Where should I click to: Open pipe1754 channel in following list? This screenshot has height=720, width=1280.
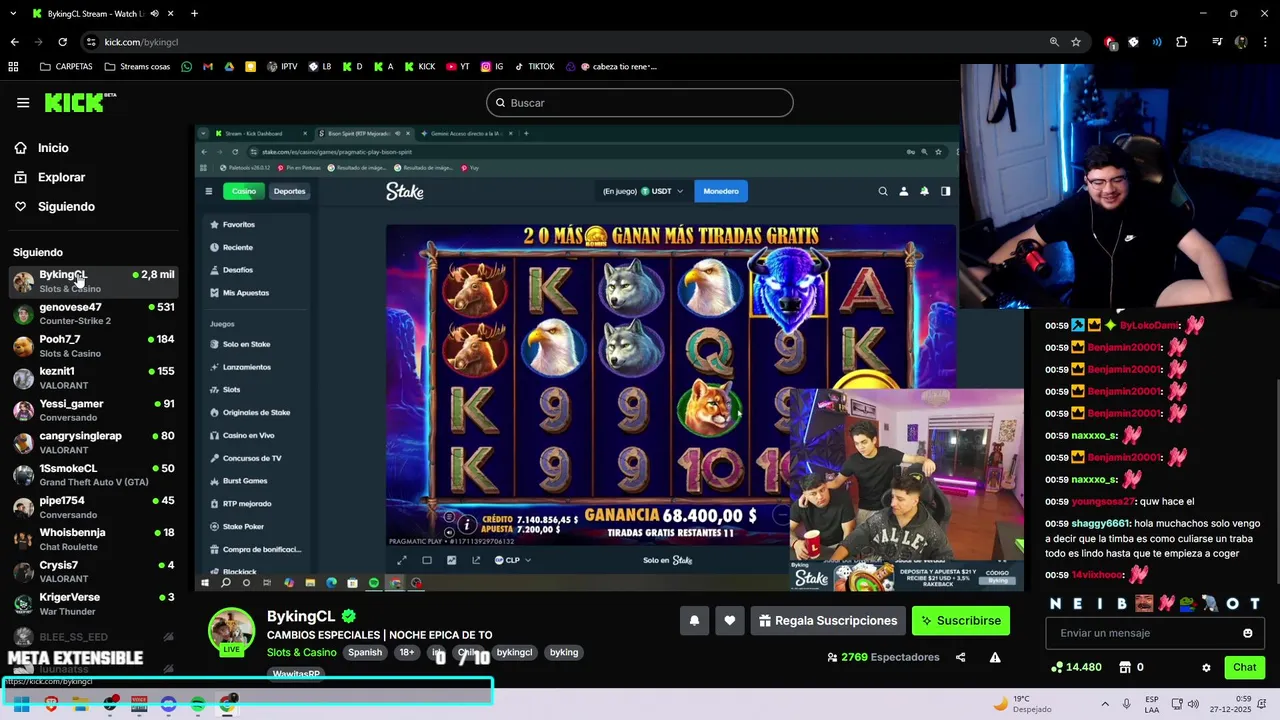pos(94,507)
